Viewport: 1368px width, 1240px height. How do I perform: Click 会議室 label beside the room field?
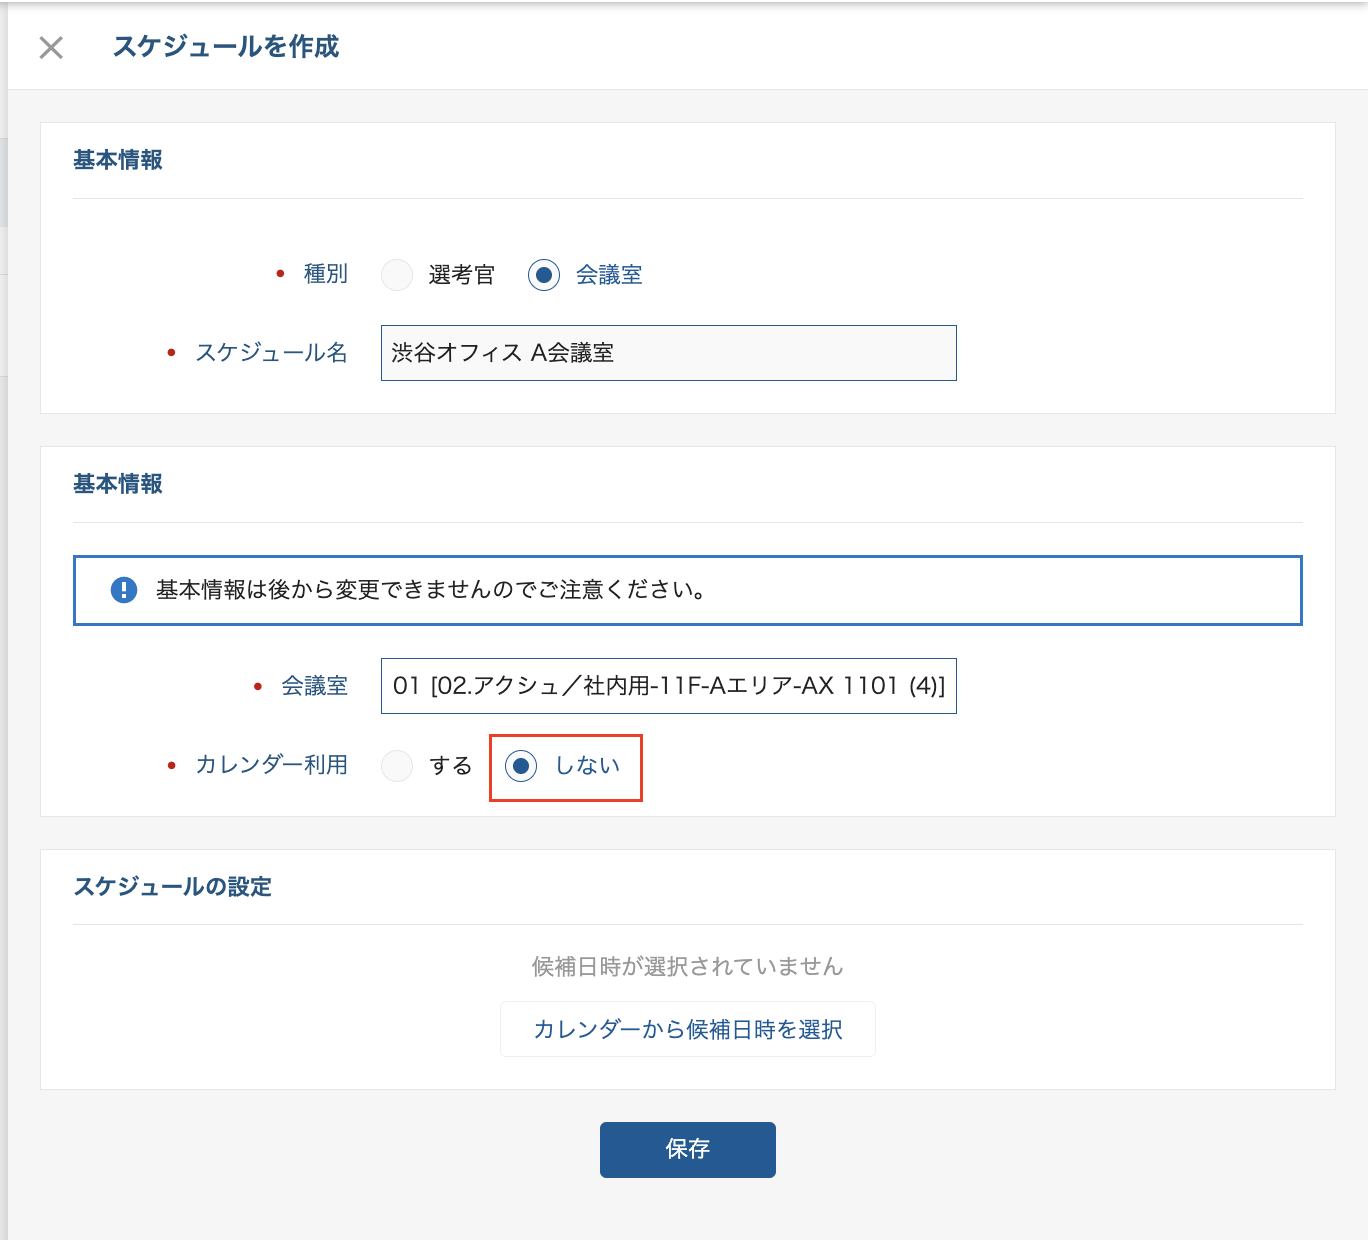(x=314, y=686)
